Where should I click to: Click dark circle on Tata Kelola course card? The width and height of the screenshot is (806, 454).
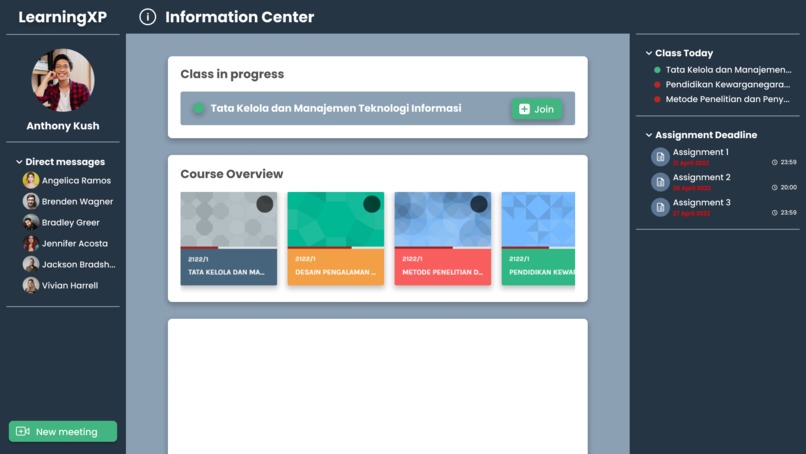click(x=265, y=204)
